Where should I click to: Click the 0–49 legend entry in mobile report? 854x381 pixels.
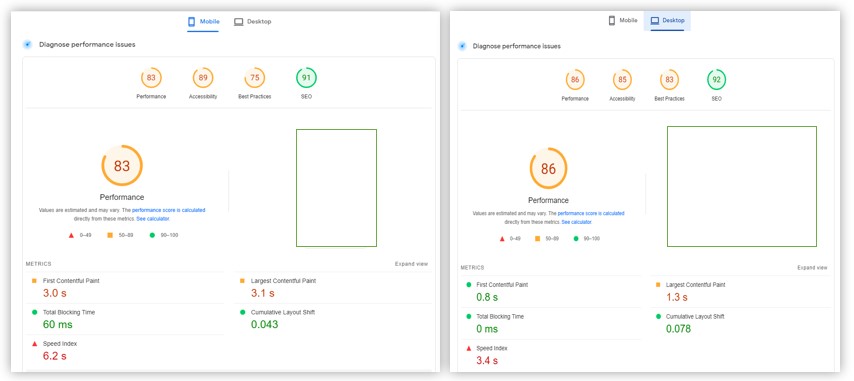click(x=80, y=235)
